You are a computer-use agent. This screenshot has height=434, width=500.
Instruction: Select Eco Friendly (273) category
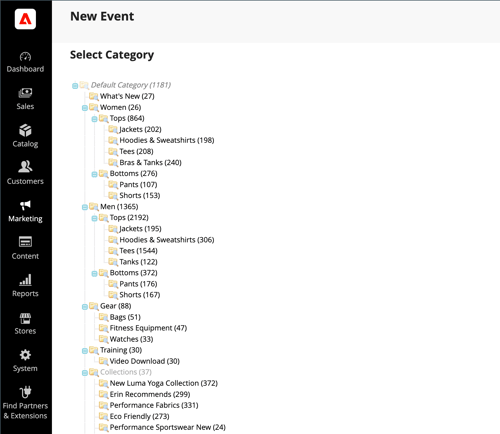pos(139,417)
